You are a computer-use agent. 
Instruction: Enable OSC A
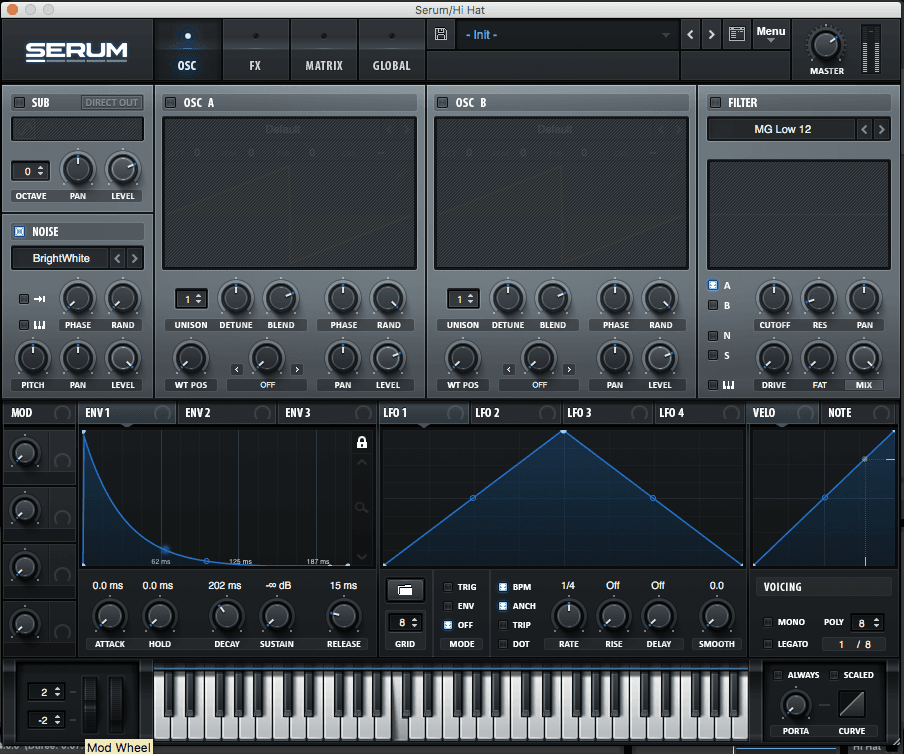[171, 102]
